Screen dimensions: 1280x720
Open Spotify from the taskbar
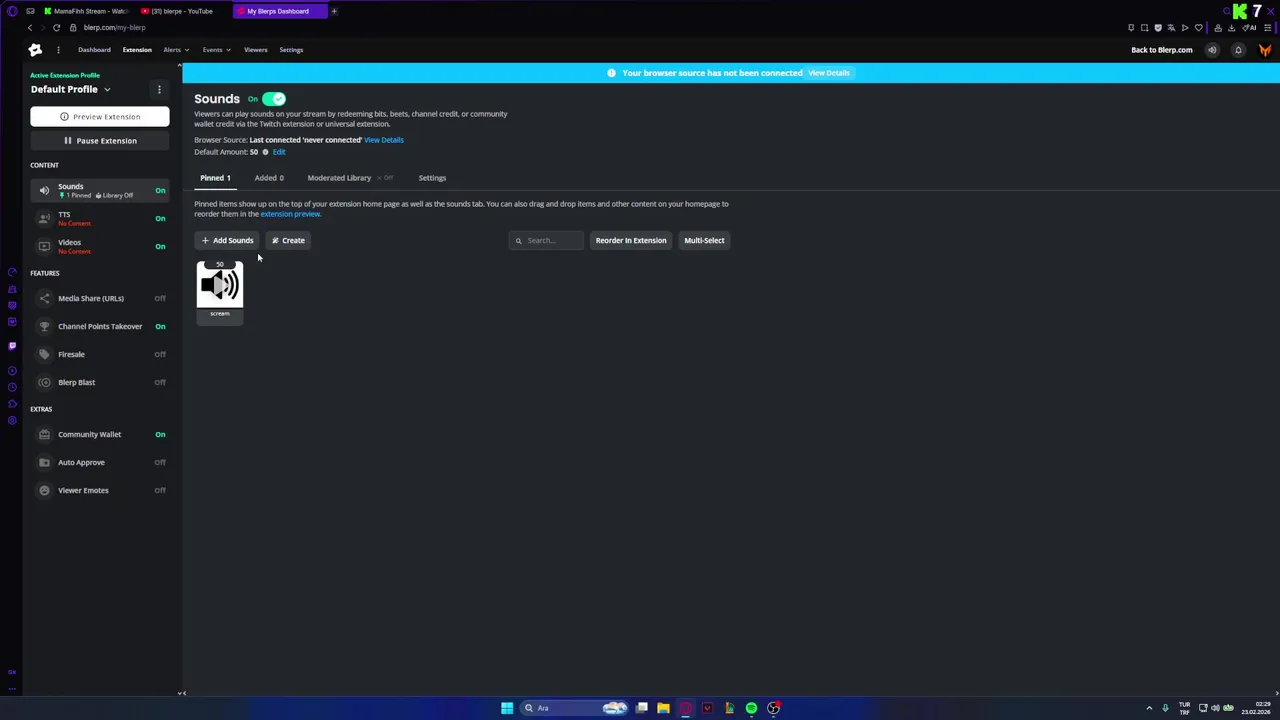point(751,708)
